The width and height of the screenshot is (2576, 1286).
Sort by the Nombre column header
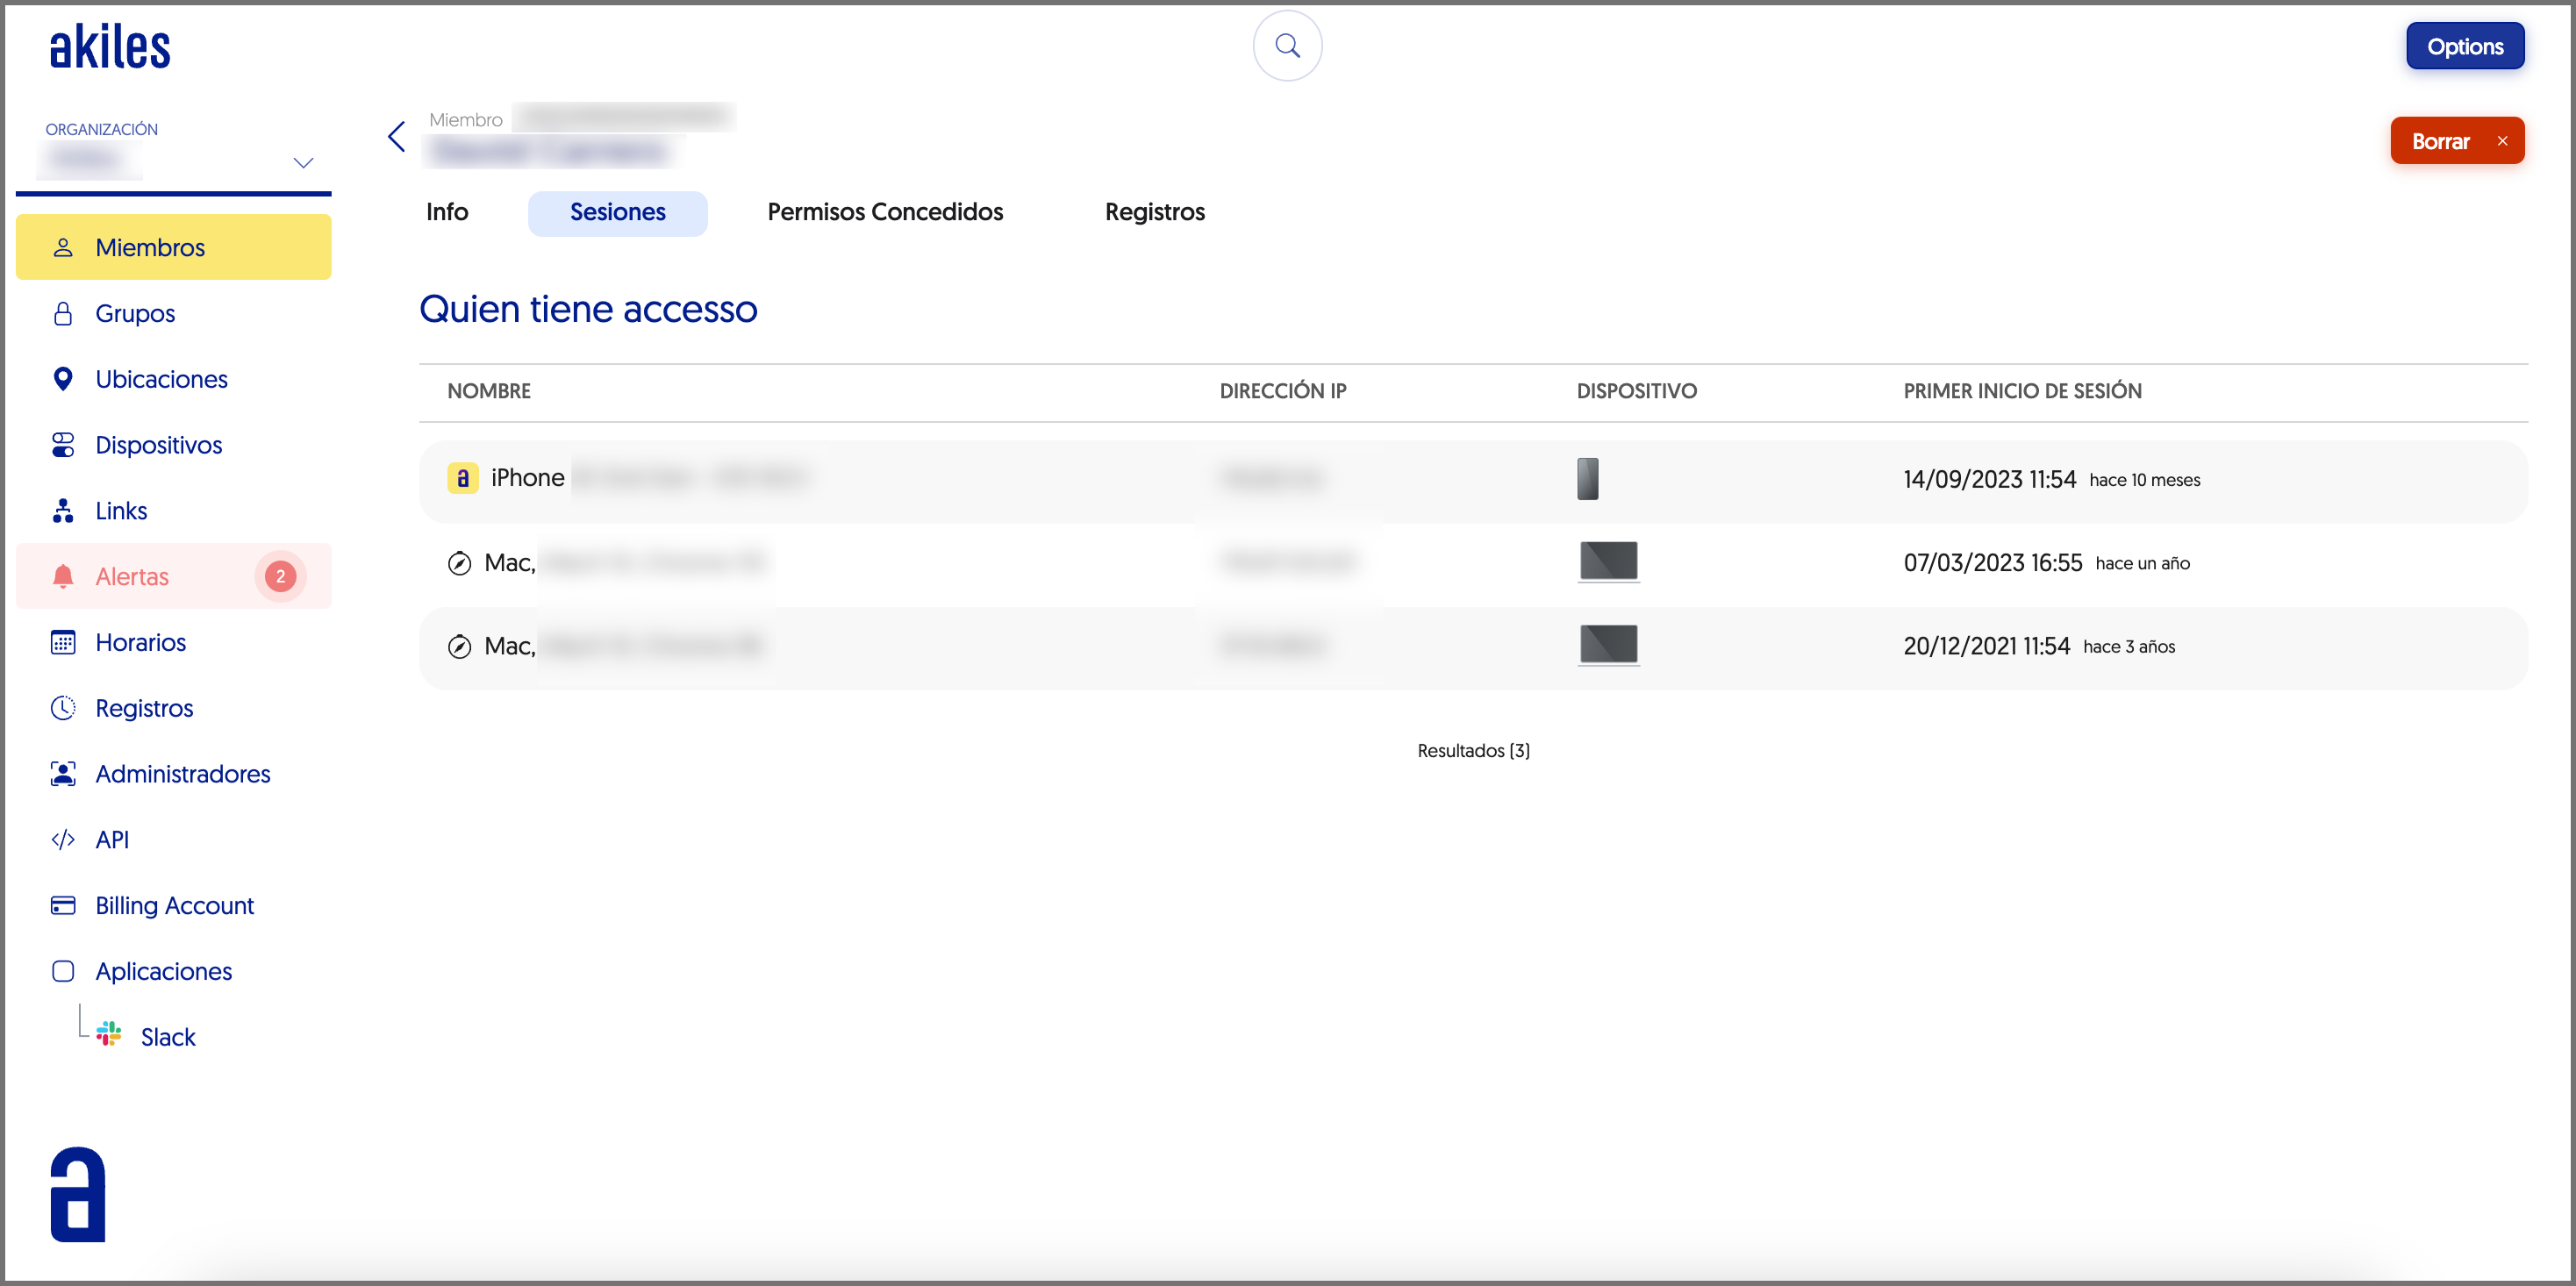point(489,391)
